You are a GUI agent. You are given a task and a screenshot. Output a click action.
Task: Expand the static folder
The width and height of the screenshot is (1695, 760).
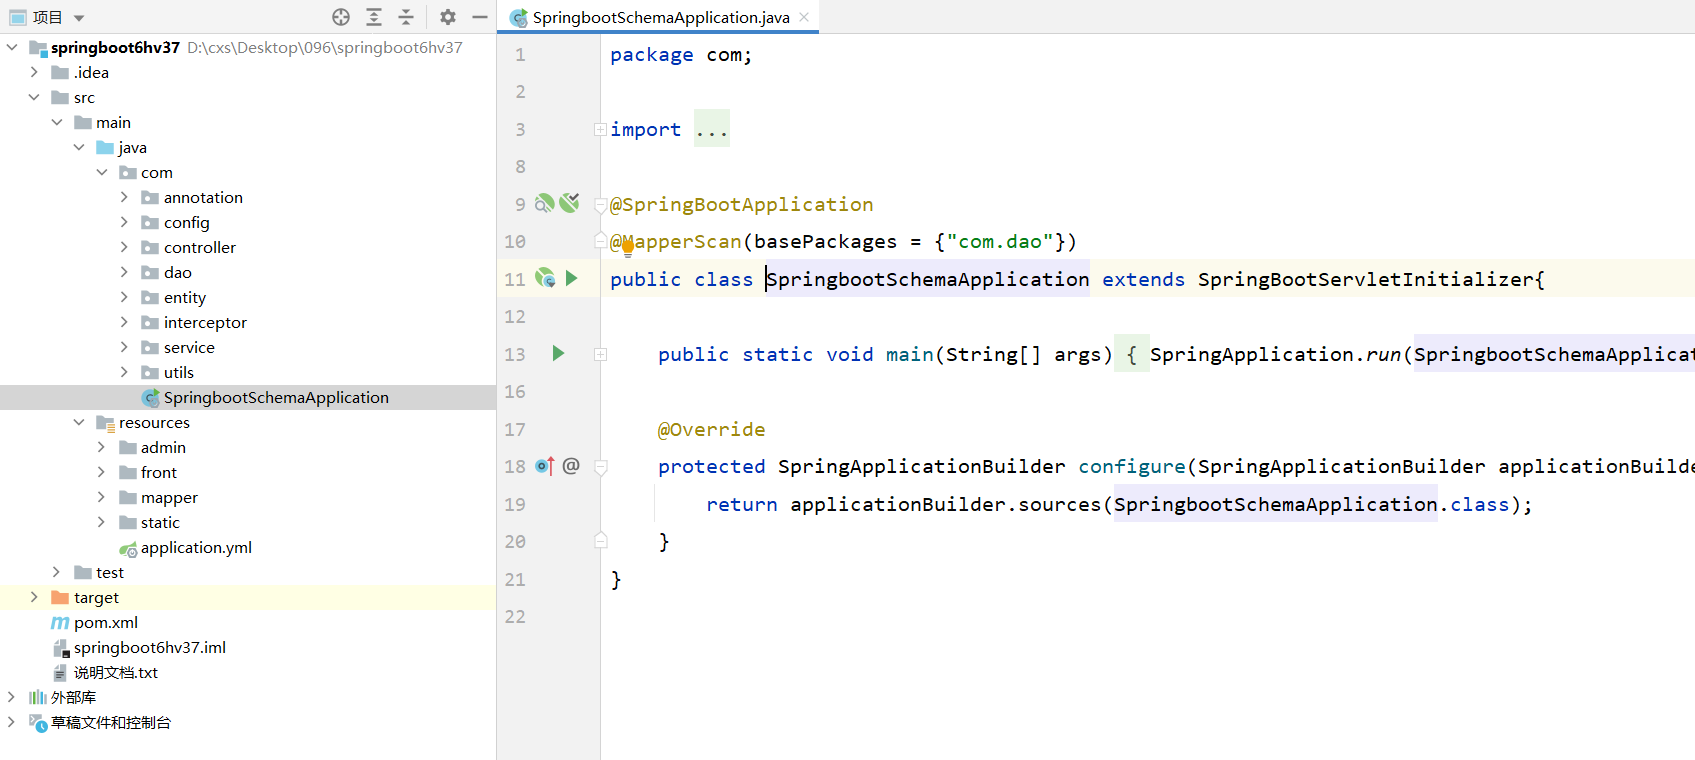[102, 522]
